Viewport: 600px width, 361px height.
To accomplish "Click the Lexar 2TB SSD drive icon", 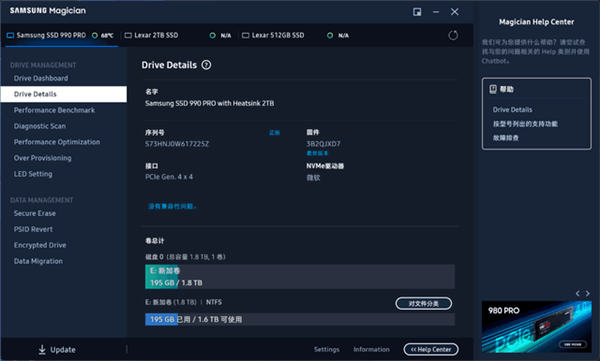I will [128, 35].
